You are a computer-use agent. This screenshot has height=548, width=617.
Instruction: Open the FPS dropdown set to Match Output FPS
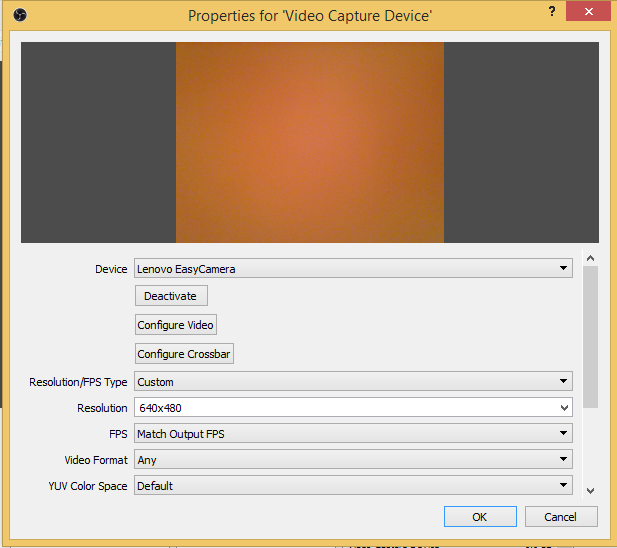(353, 434)
